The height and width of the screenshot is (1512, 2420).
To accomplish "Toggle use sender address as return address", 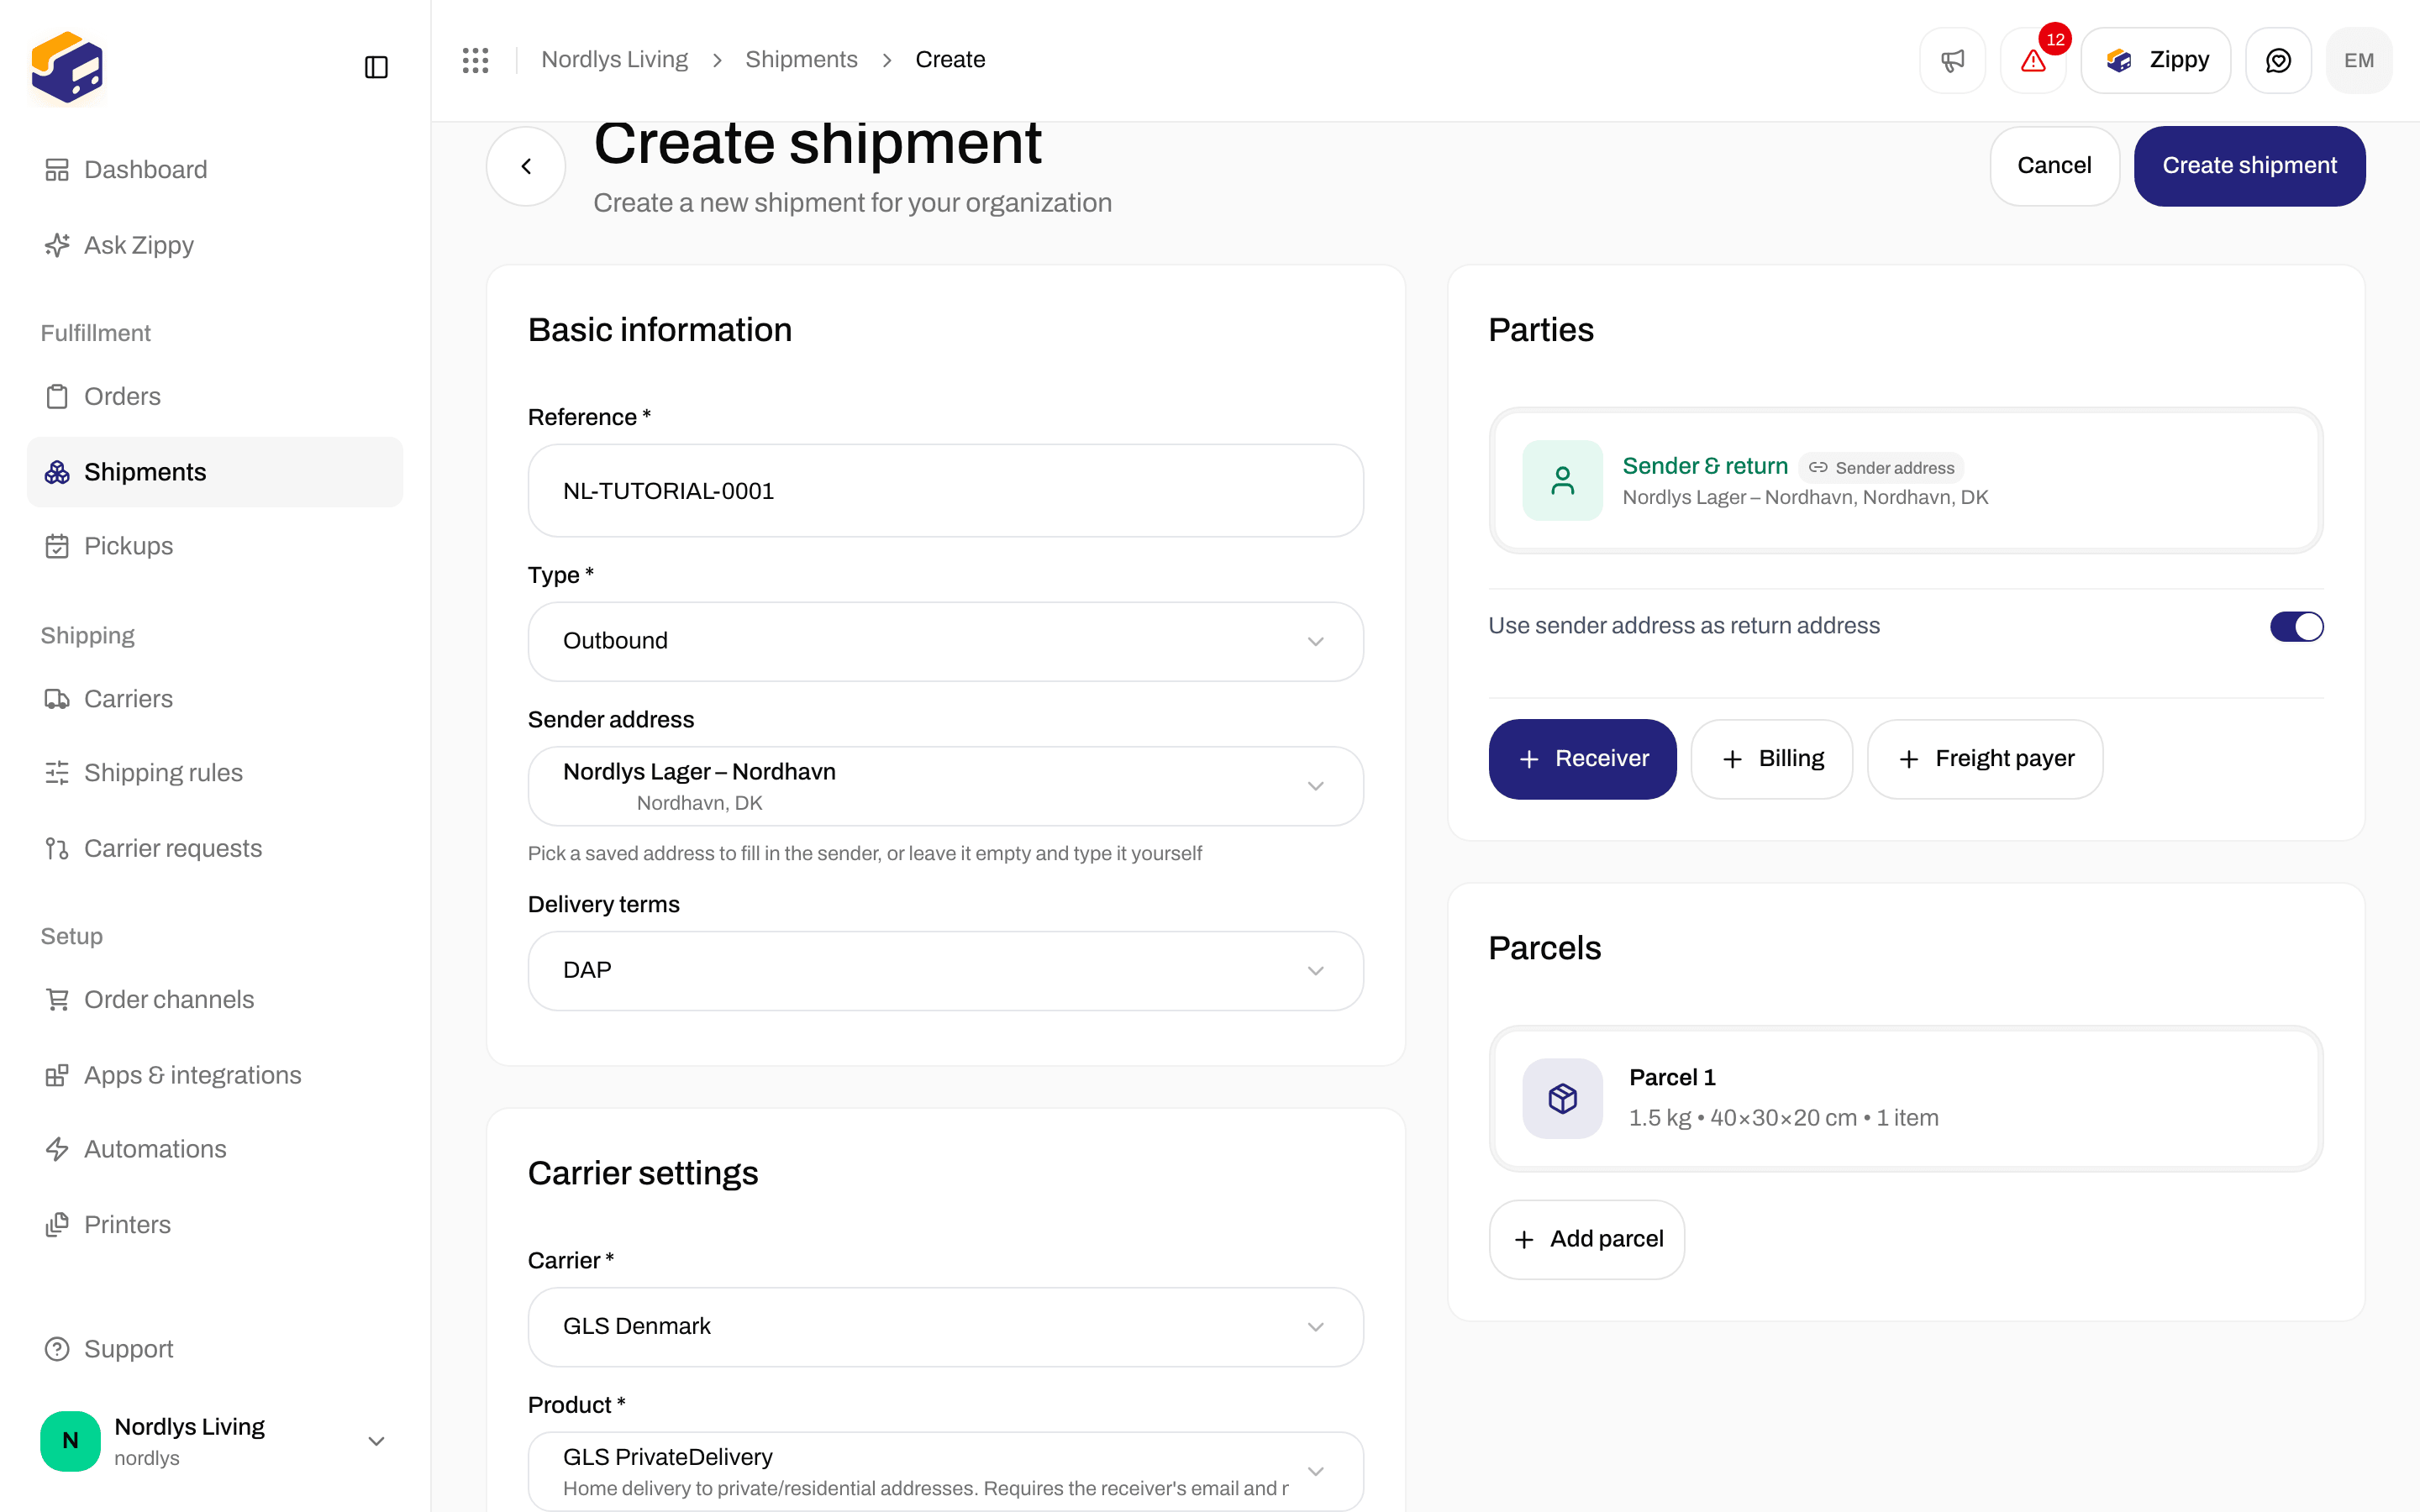I will click(2296, 626).
